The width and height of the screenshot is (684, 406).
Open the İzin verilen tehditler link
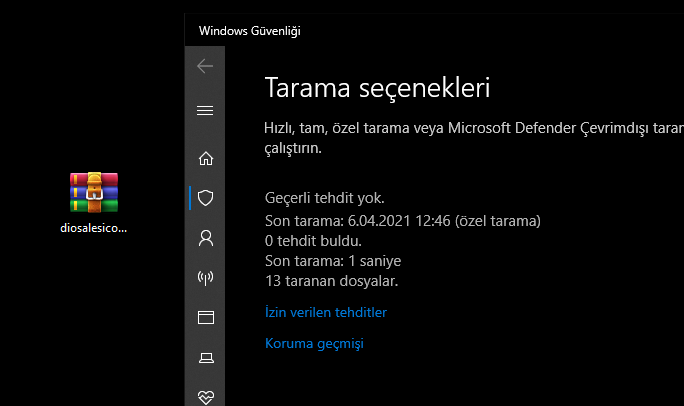click(x=325, y=312)
